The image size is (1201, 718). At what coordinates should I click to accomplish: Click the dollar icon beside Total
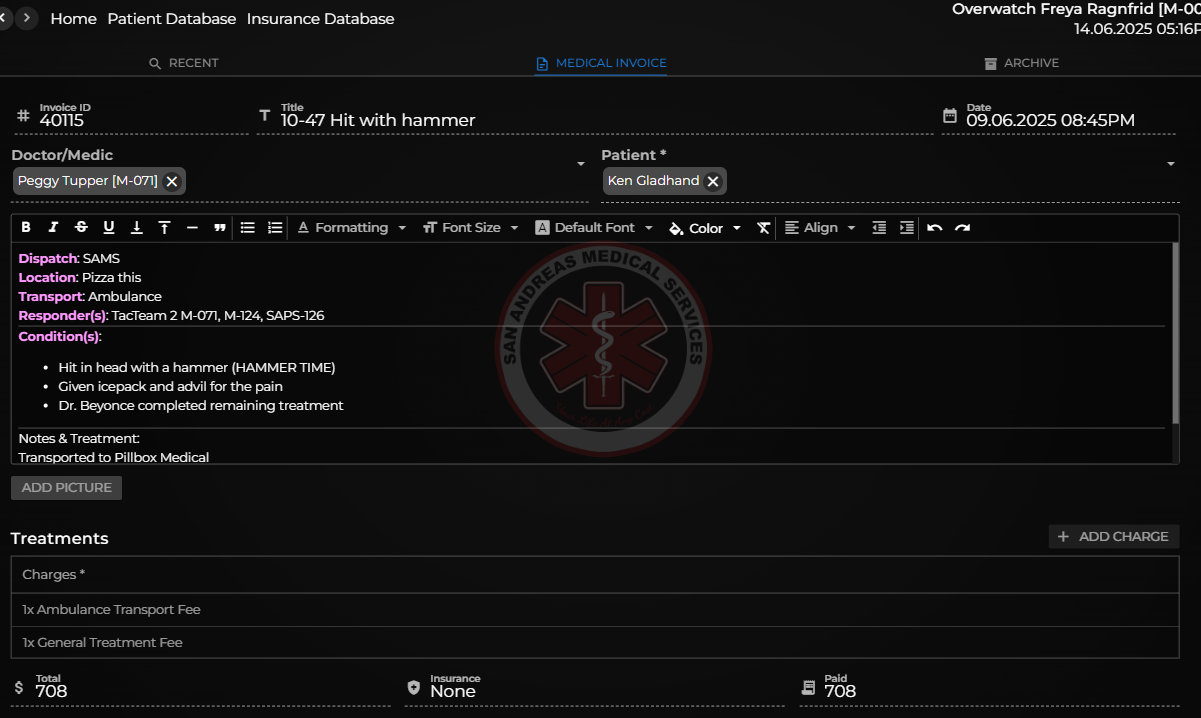(x=19, y=688)
